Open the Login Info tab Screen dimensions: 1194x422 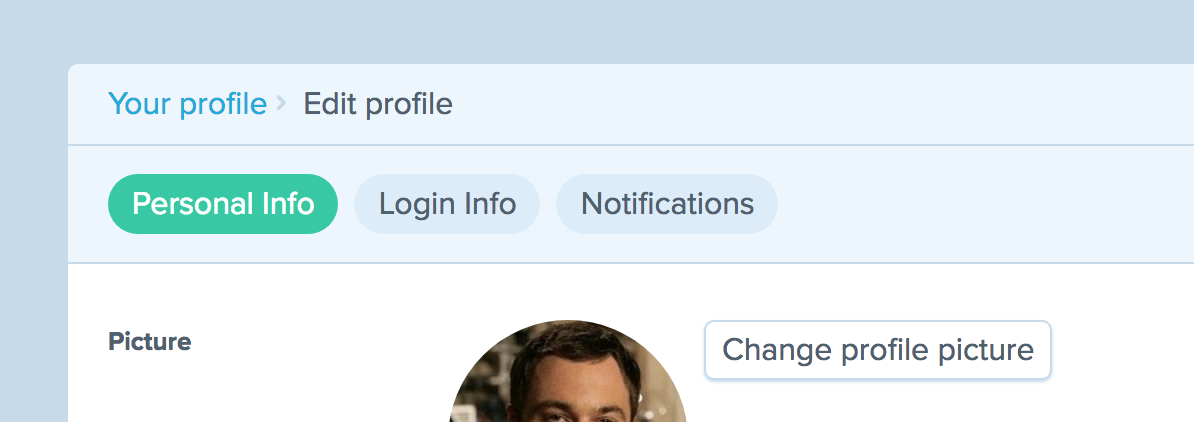[x=447, y=204]
